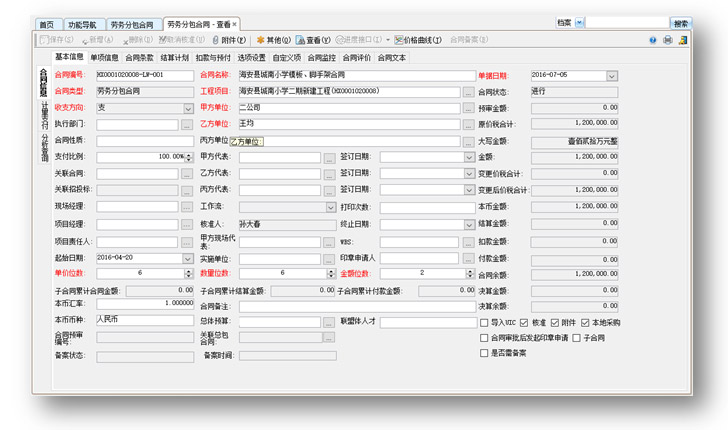Switch to the 扣款与预付 tab

tap(213, 58)
